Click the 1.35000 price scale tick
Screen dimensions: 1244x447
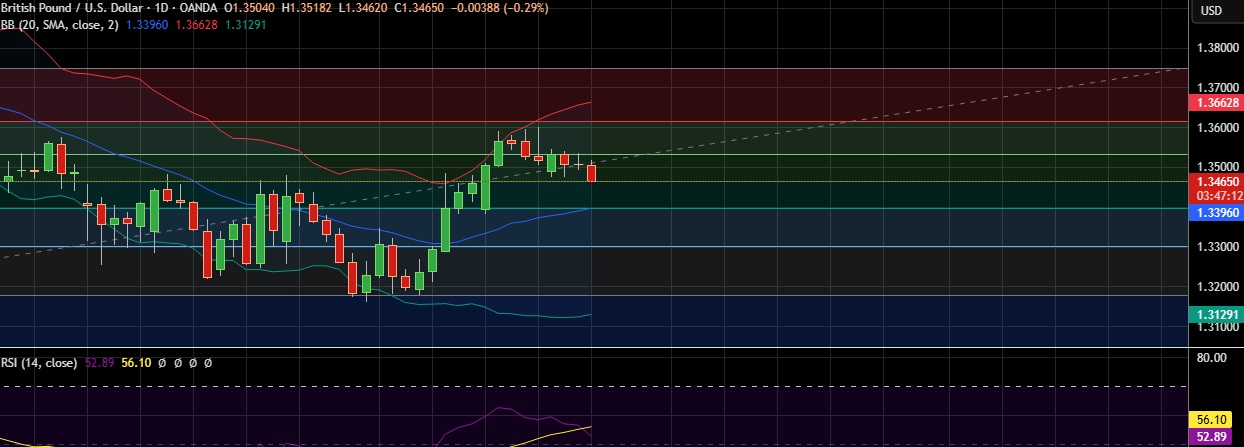(1217, 167)
